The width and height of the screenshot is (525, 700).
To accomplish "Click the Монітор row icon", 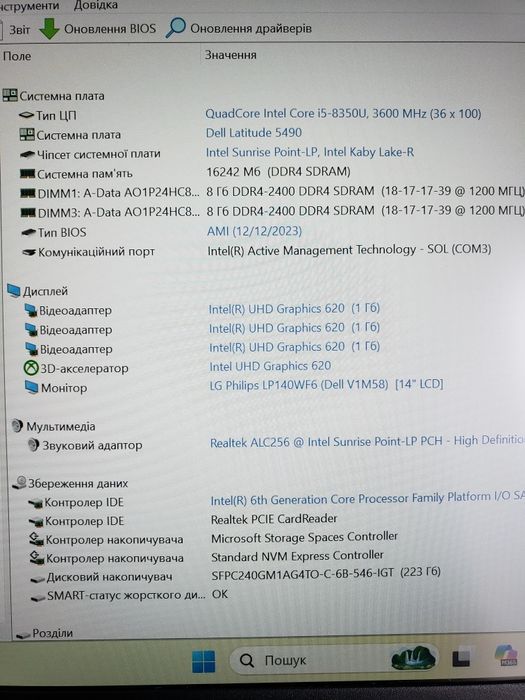I will pos(32,387).
